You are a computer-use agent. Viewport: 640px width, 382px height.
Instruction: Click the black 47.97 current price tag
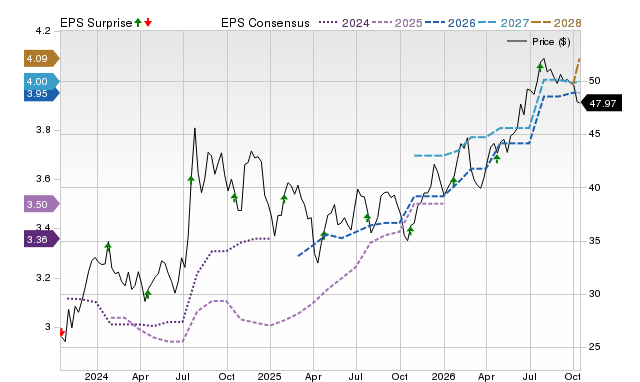[x=601, y=103]
